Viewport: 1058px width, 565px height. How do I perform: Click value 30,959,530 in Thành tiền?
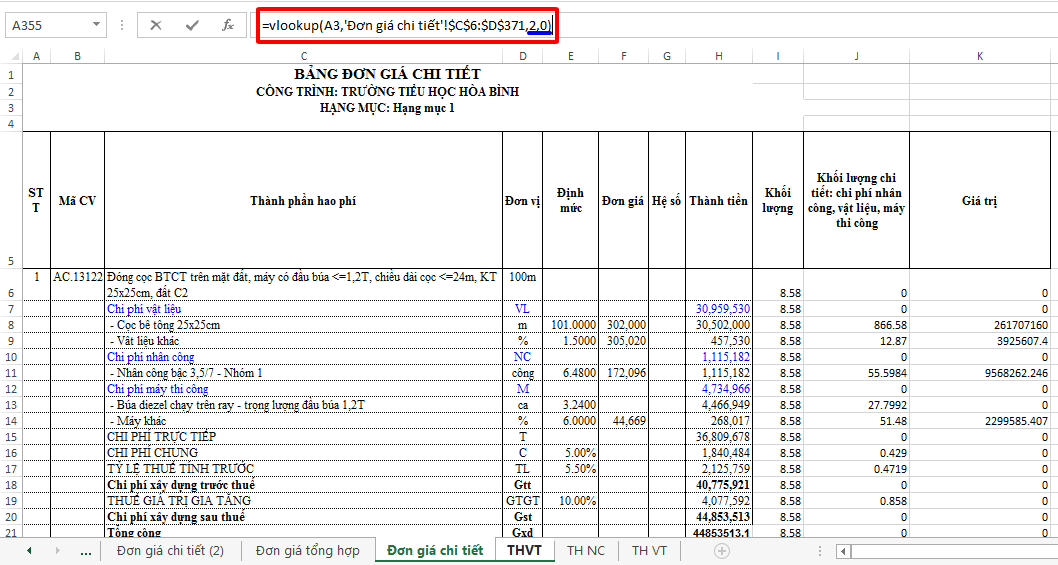click(x=719, y=308)
